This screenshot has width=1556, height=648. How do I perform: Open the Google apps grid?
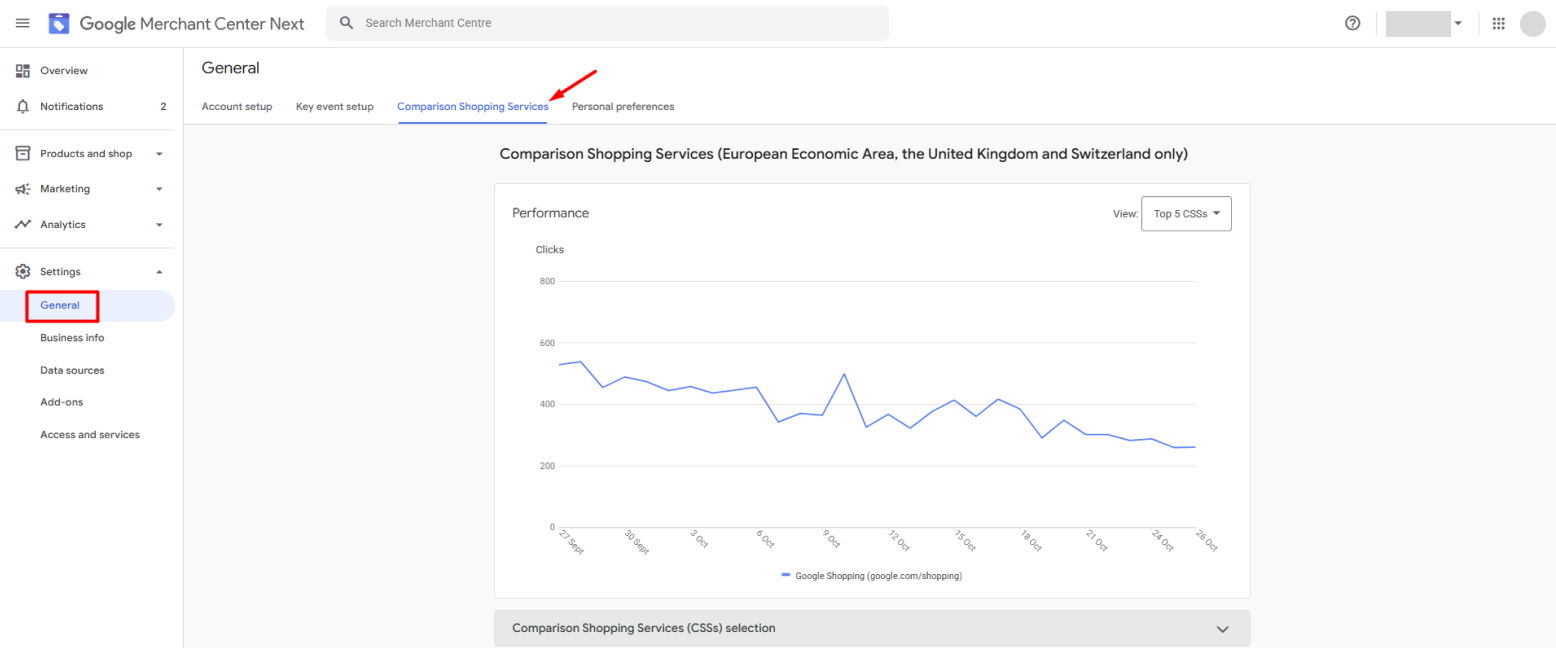point(1498,23)
